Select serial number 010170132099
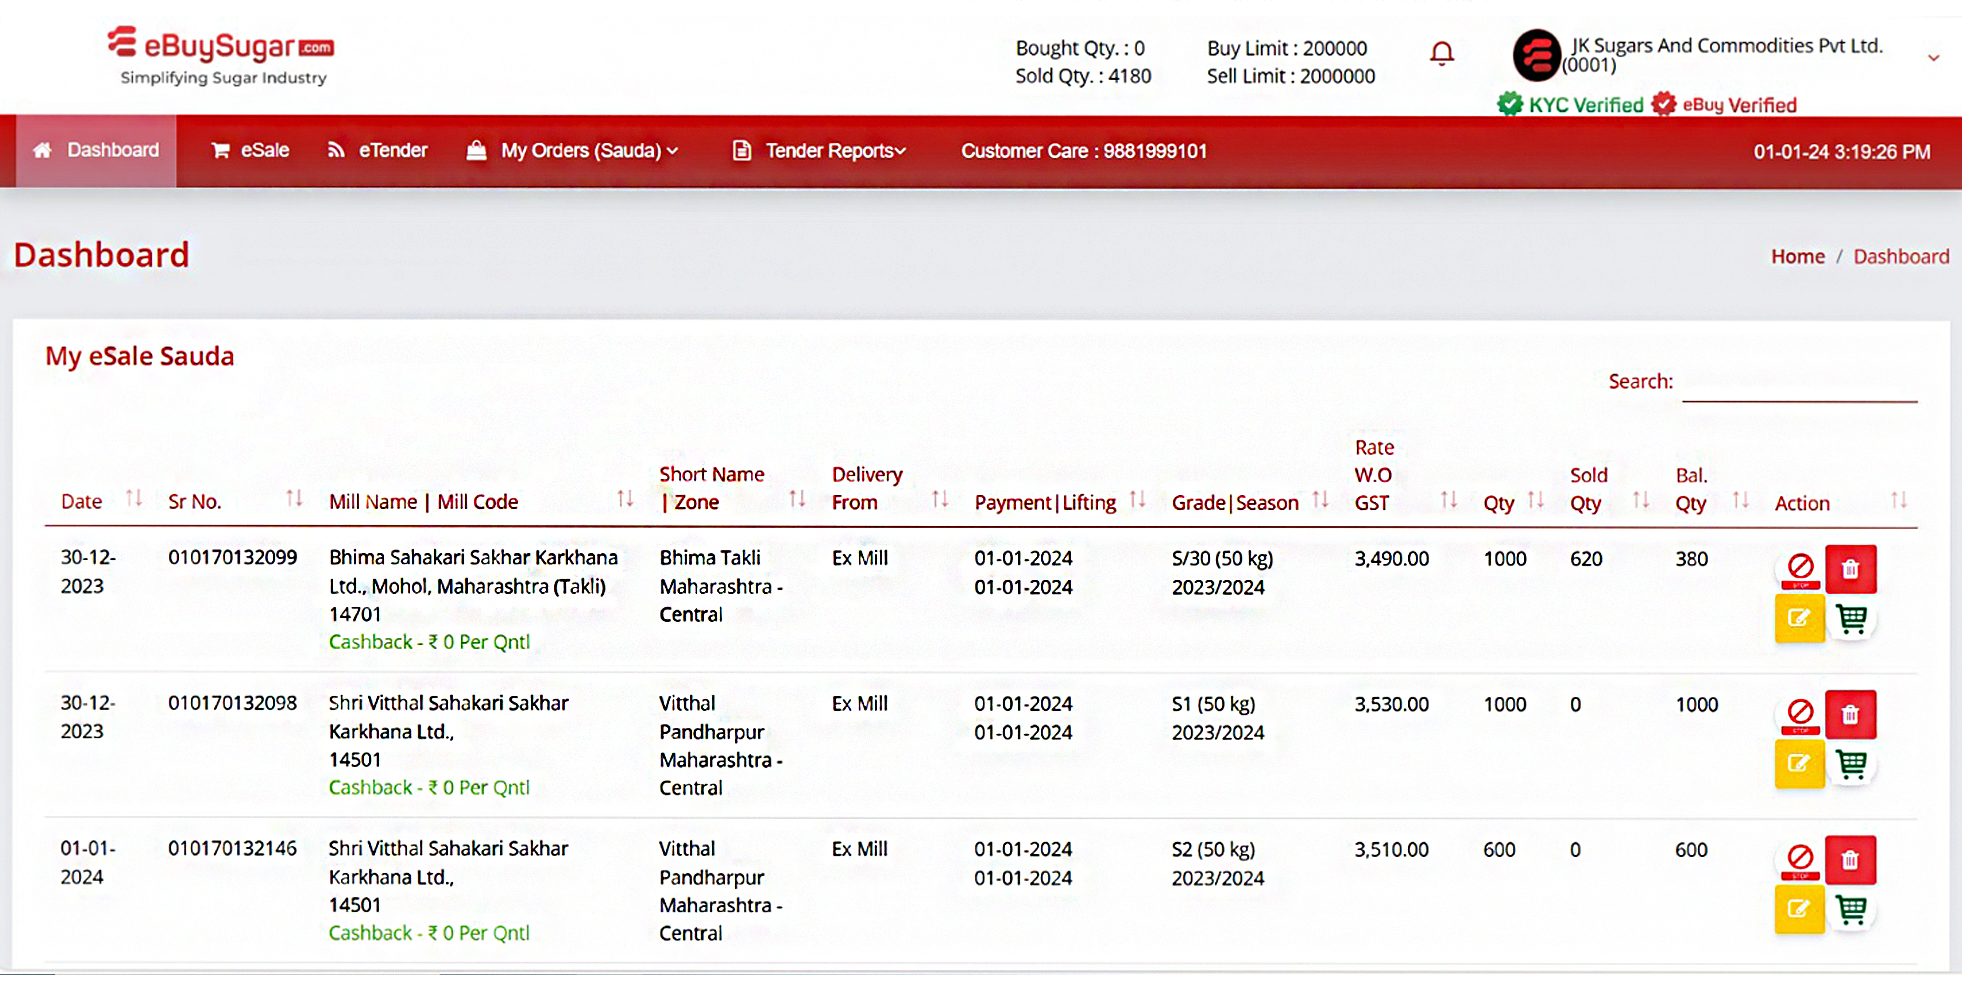The image size is (1962, 982). tap(232, 558)
